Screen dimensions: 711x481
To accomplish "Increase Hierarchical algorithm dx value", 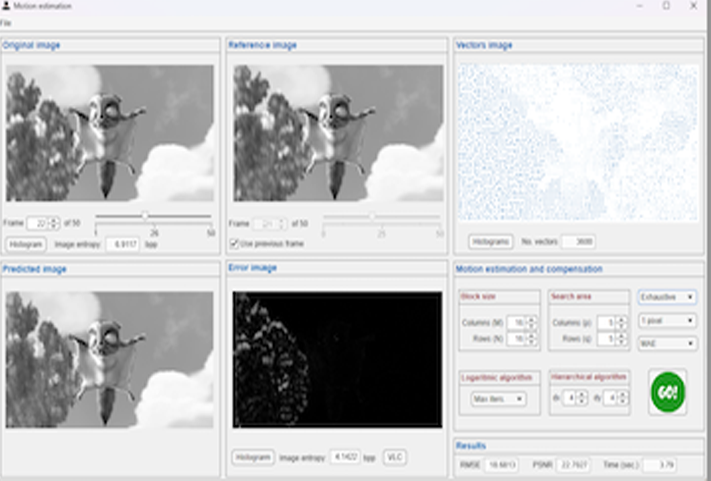I will [582, 395].
